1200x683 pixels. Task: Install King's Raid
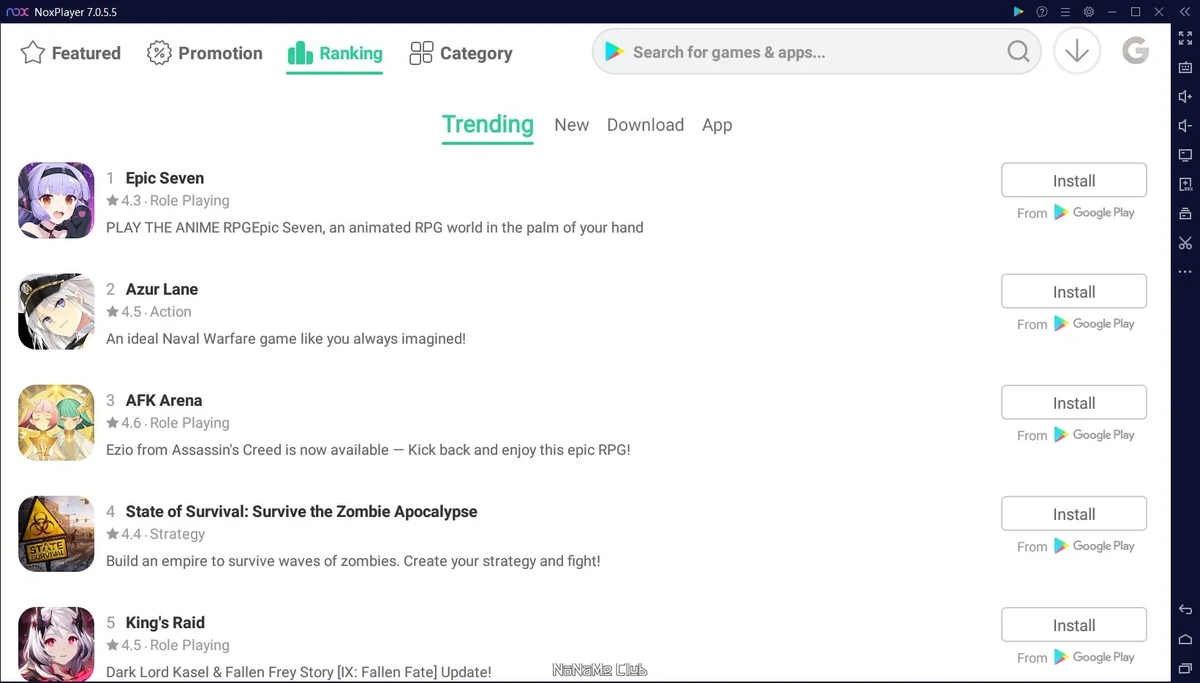(1074, 625)
